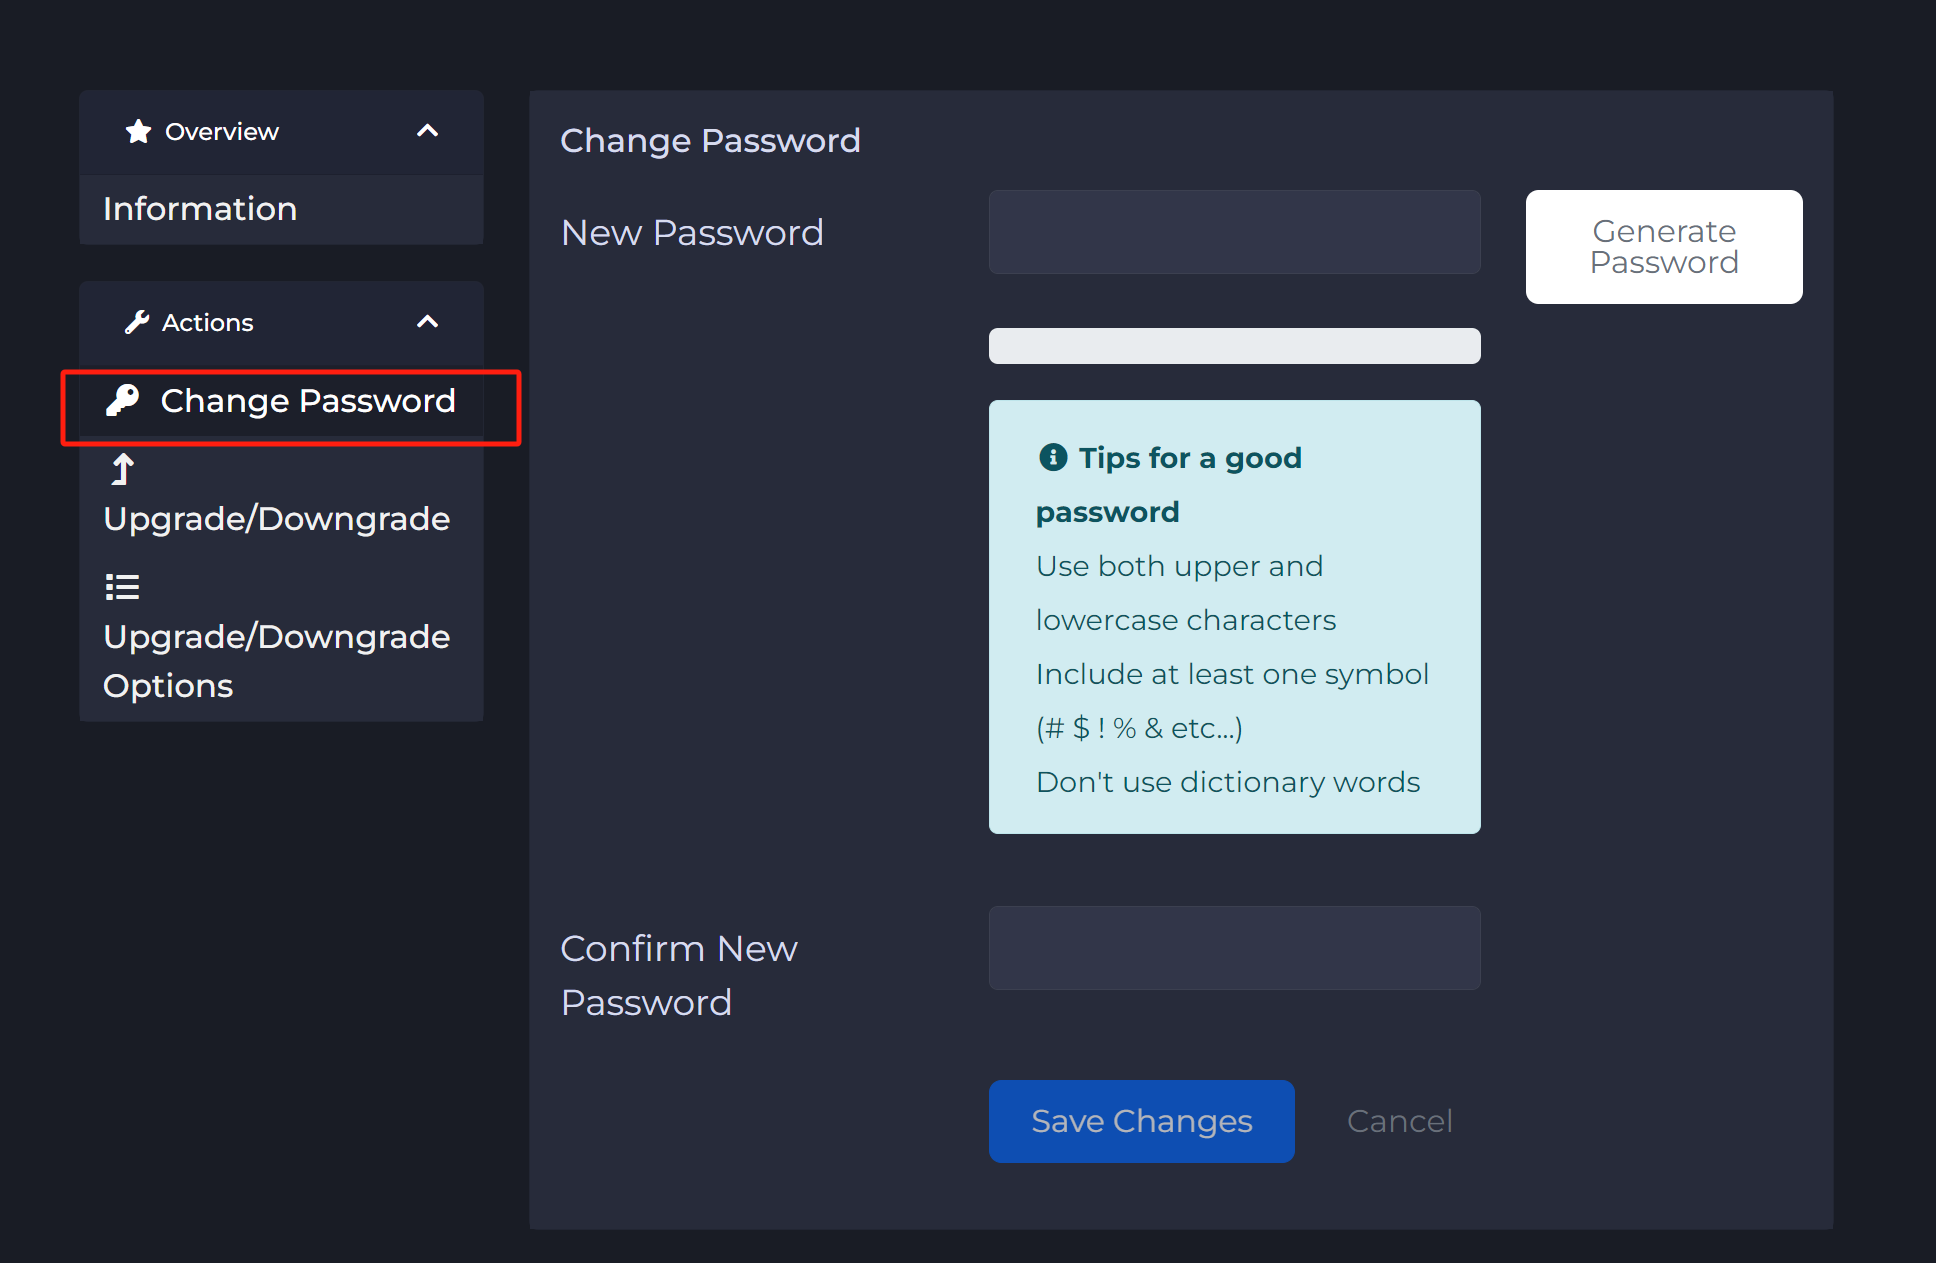Click the star icon beside Overview
Image resolution: width=1936 pixels, height=1263 pixels.
138,131
